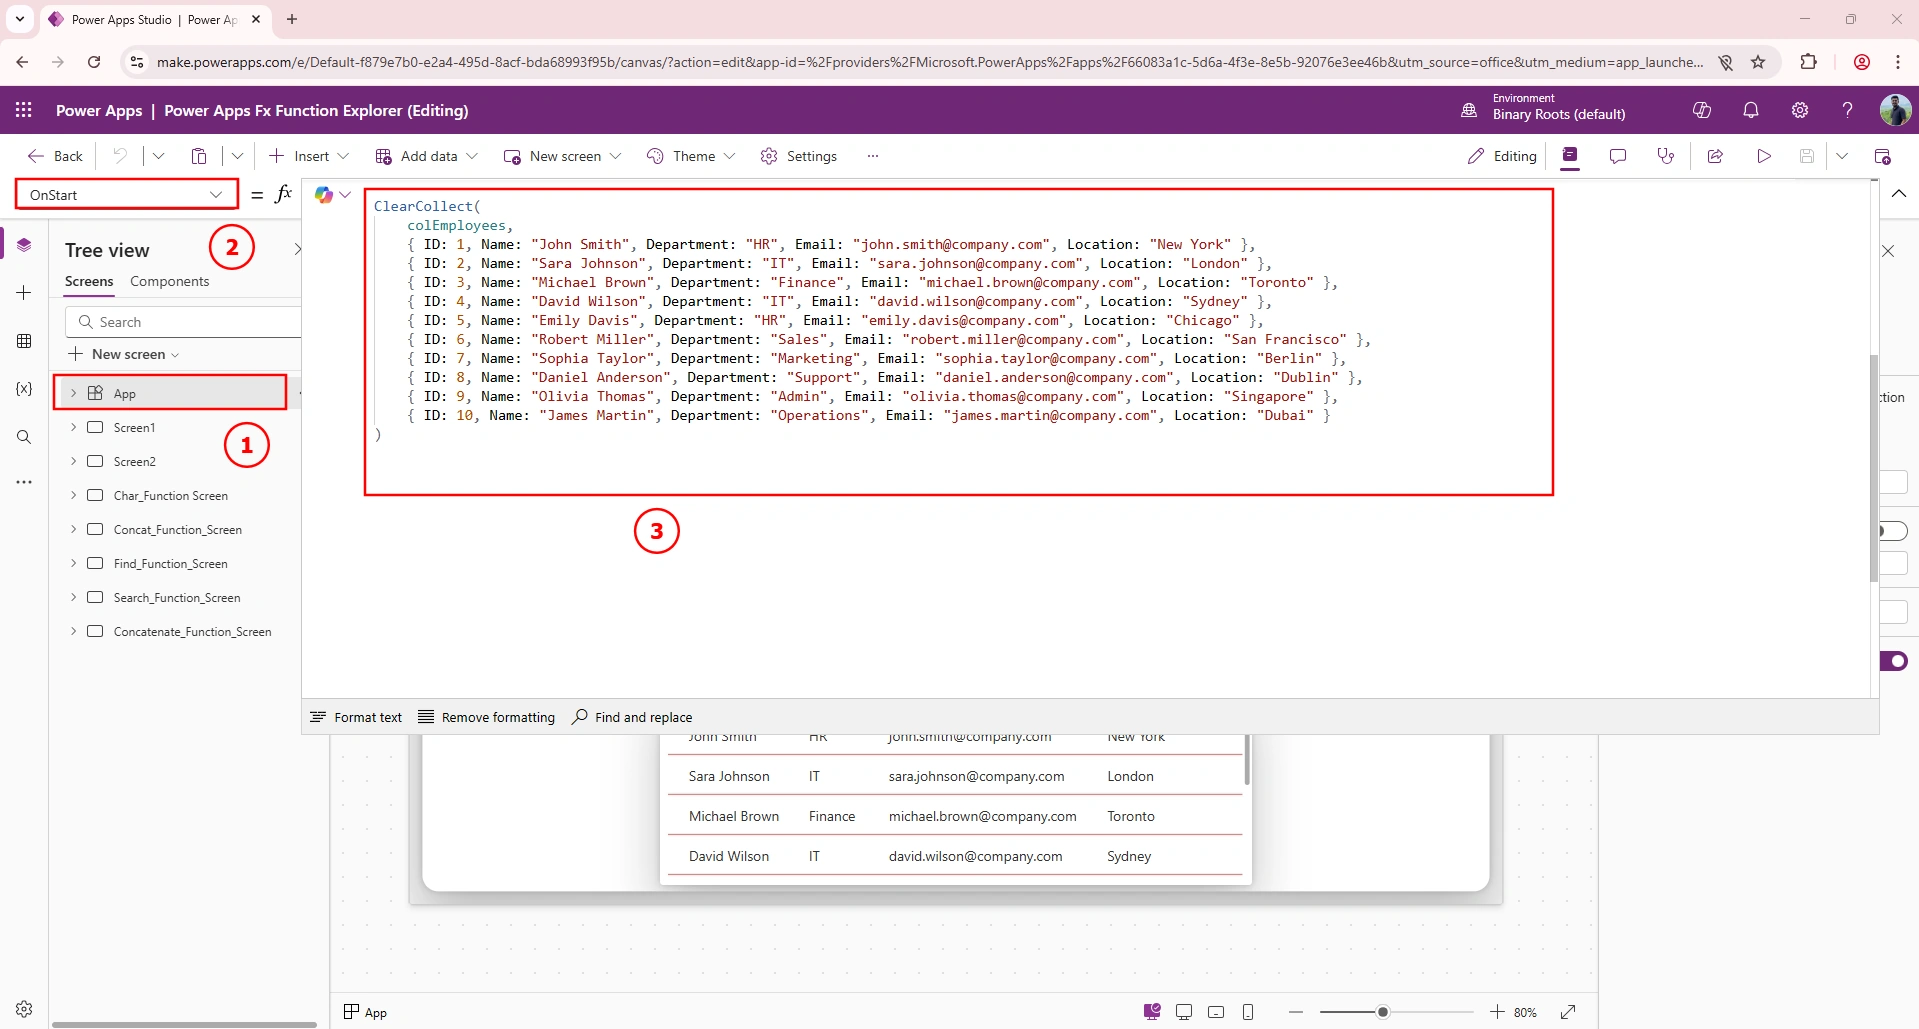Open the Copilot icon in the header
The image size is (1919, 1029).
coord(1702,110)
